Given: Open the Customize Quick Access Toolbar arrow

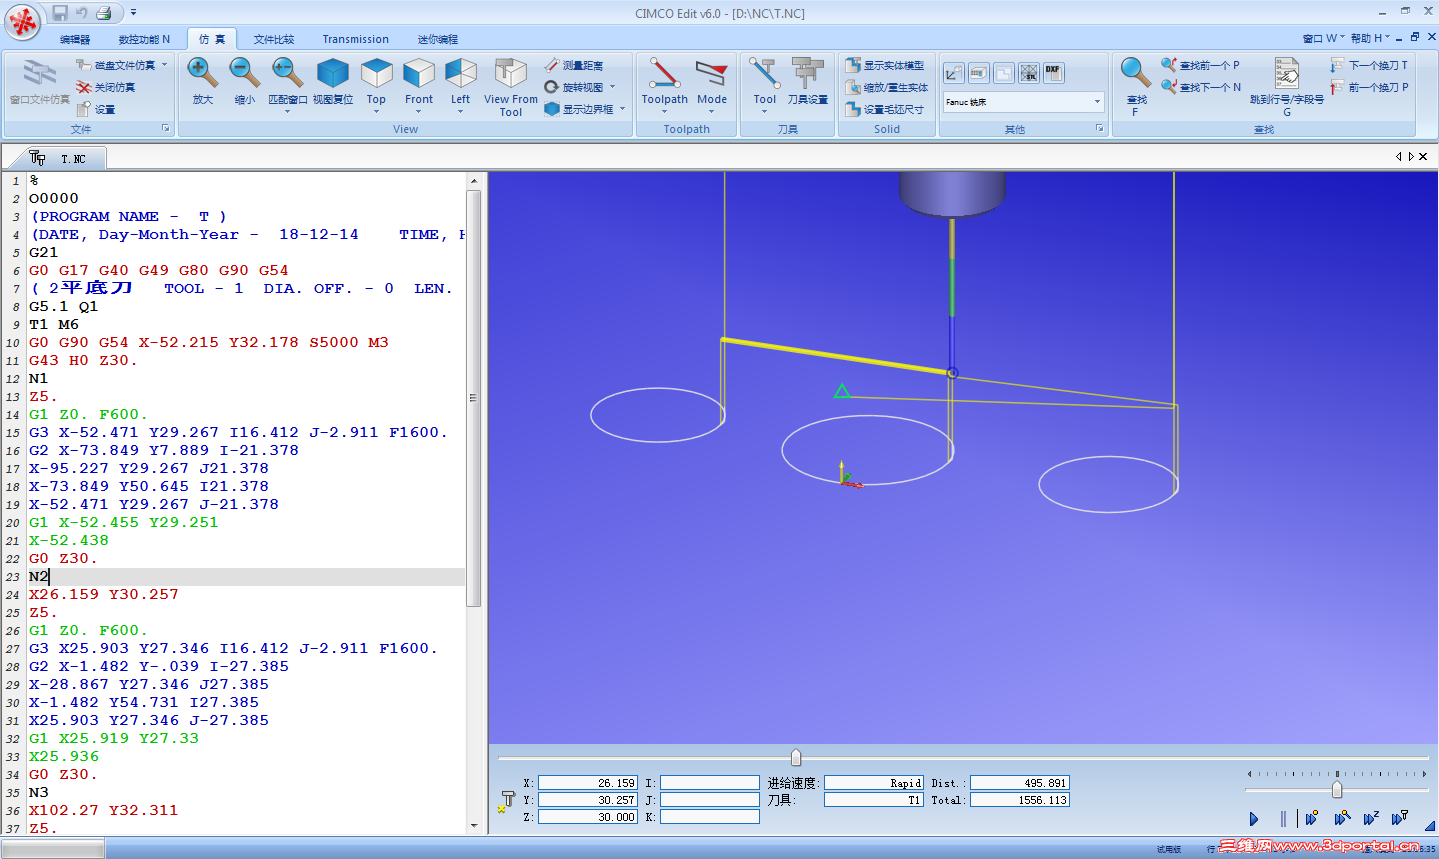Looking at the screenshot, I should pyautogui.click(x=133, y=13).
